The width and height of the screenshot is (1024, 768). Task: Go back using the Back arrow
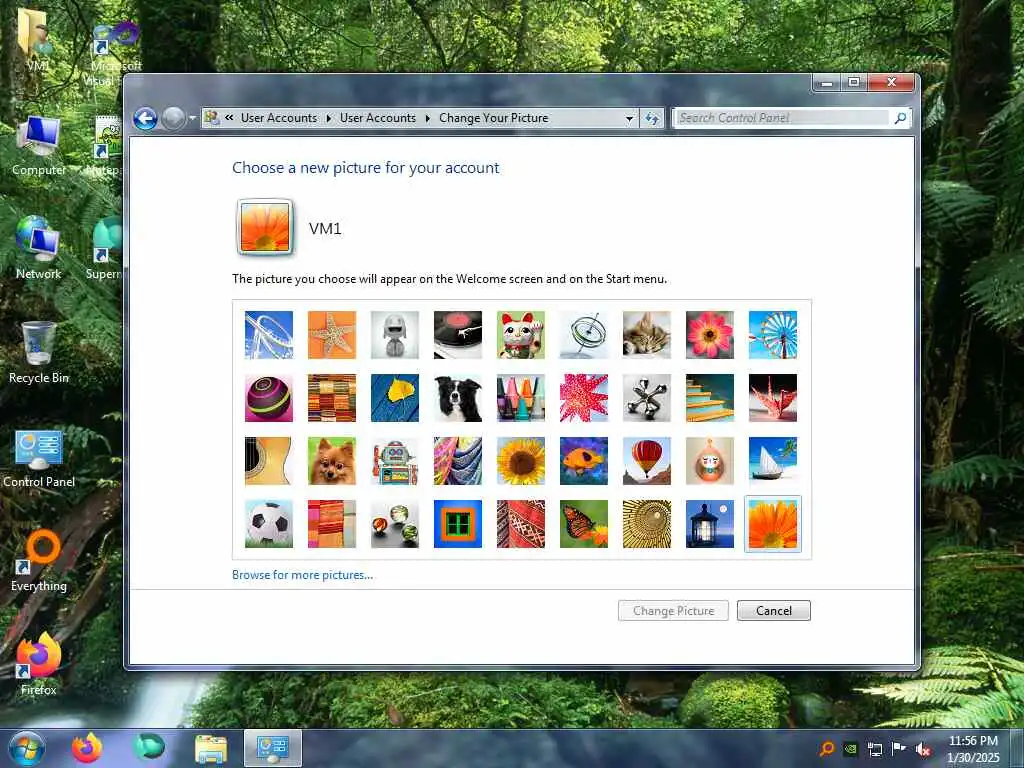point(146,118)
